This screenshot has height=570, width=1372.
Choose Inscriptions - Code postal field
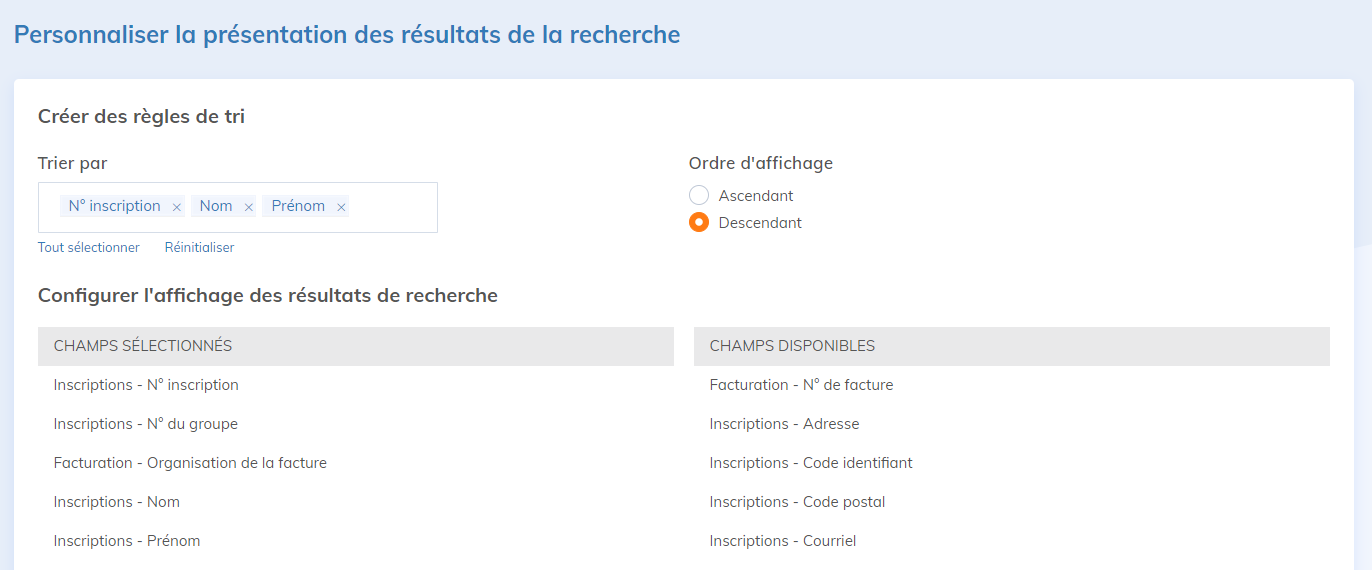(797, 502)
